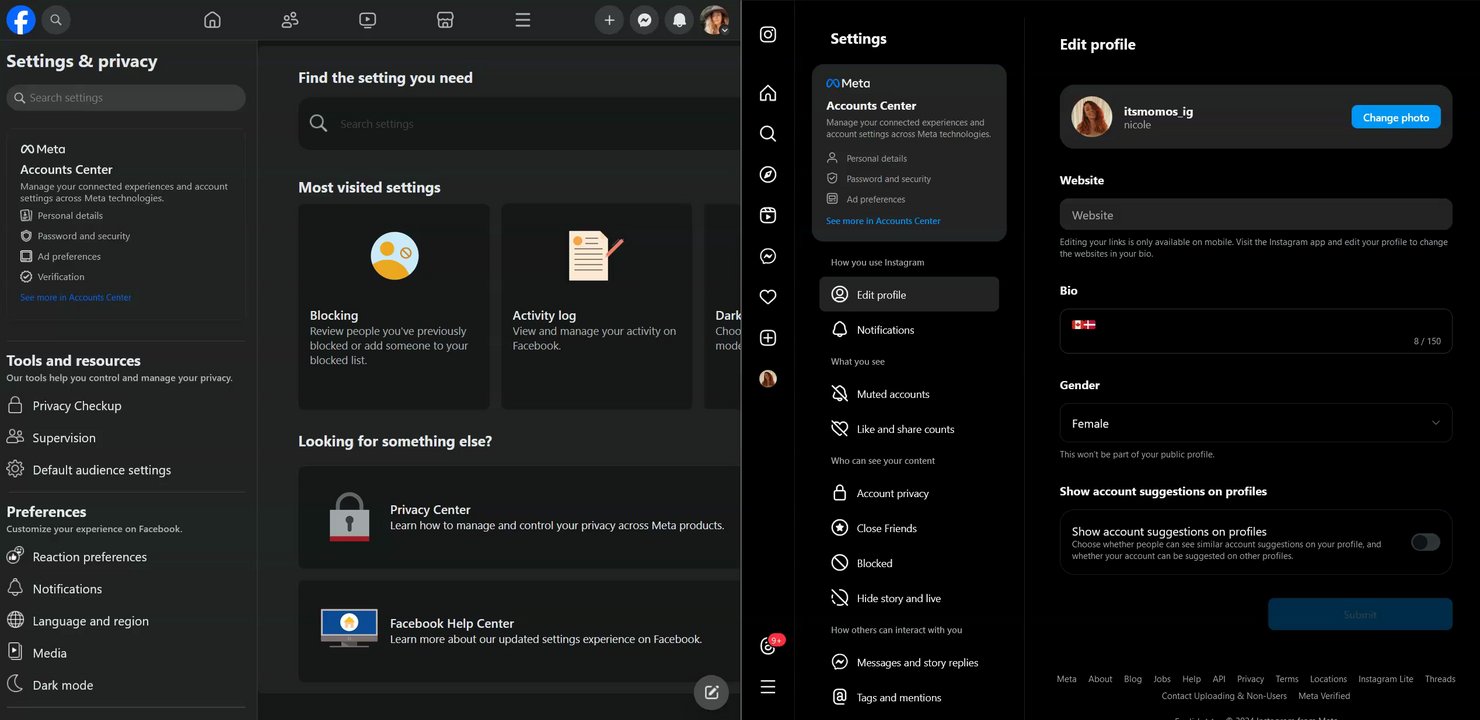Open Instagram Notifications settings
Viewport: 1480px width, 720px height.
pyautogui.click(x=909, y=330)
